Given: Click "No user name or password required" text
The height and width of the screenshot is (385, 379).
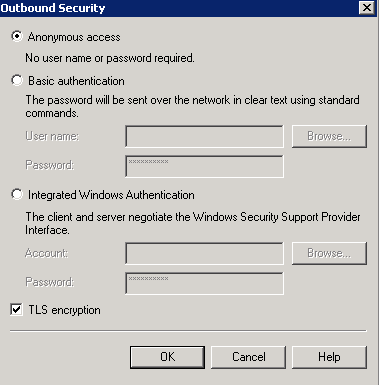Looking at the screenshot, I should (110, 58).
